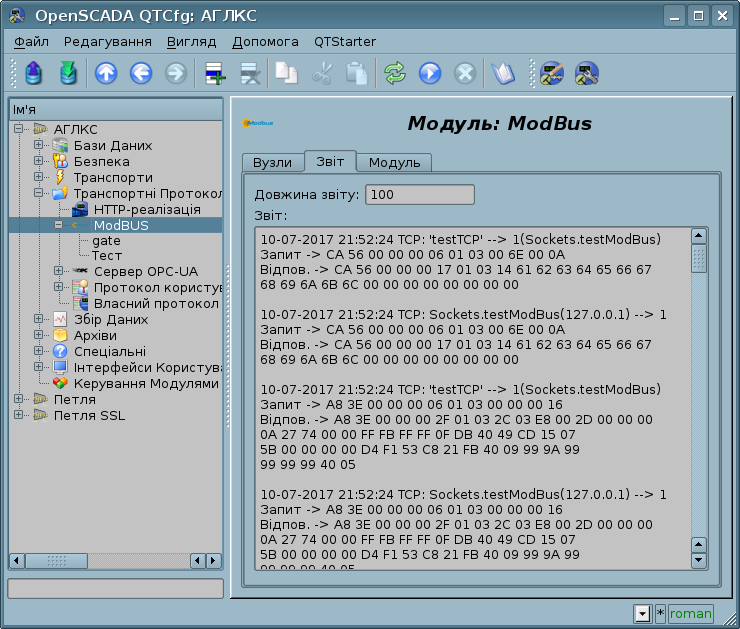This screenshot has width=740, height=629.
Task: Click the Спеціальні question mark icon
Action: pos(60,352)
